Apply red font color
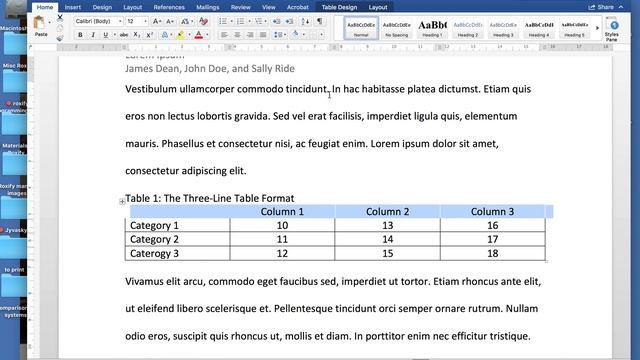640x360 pixels. pos(199,35)
